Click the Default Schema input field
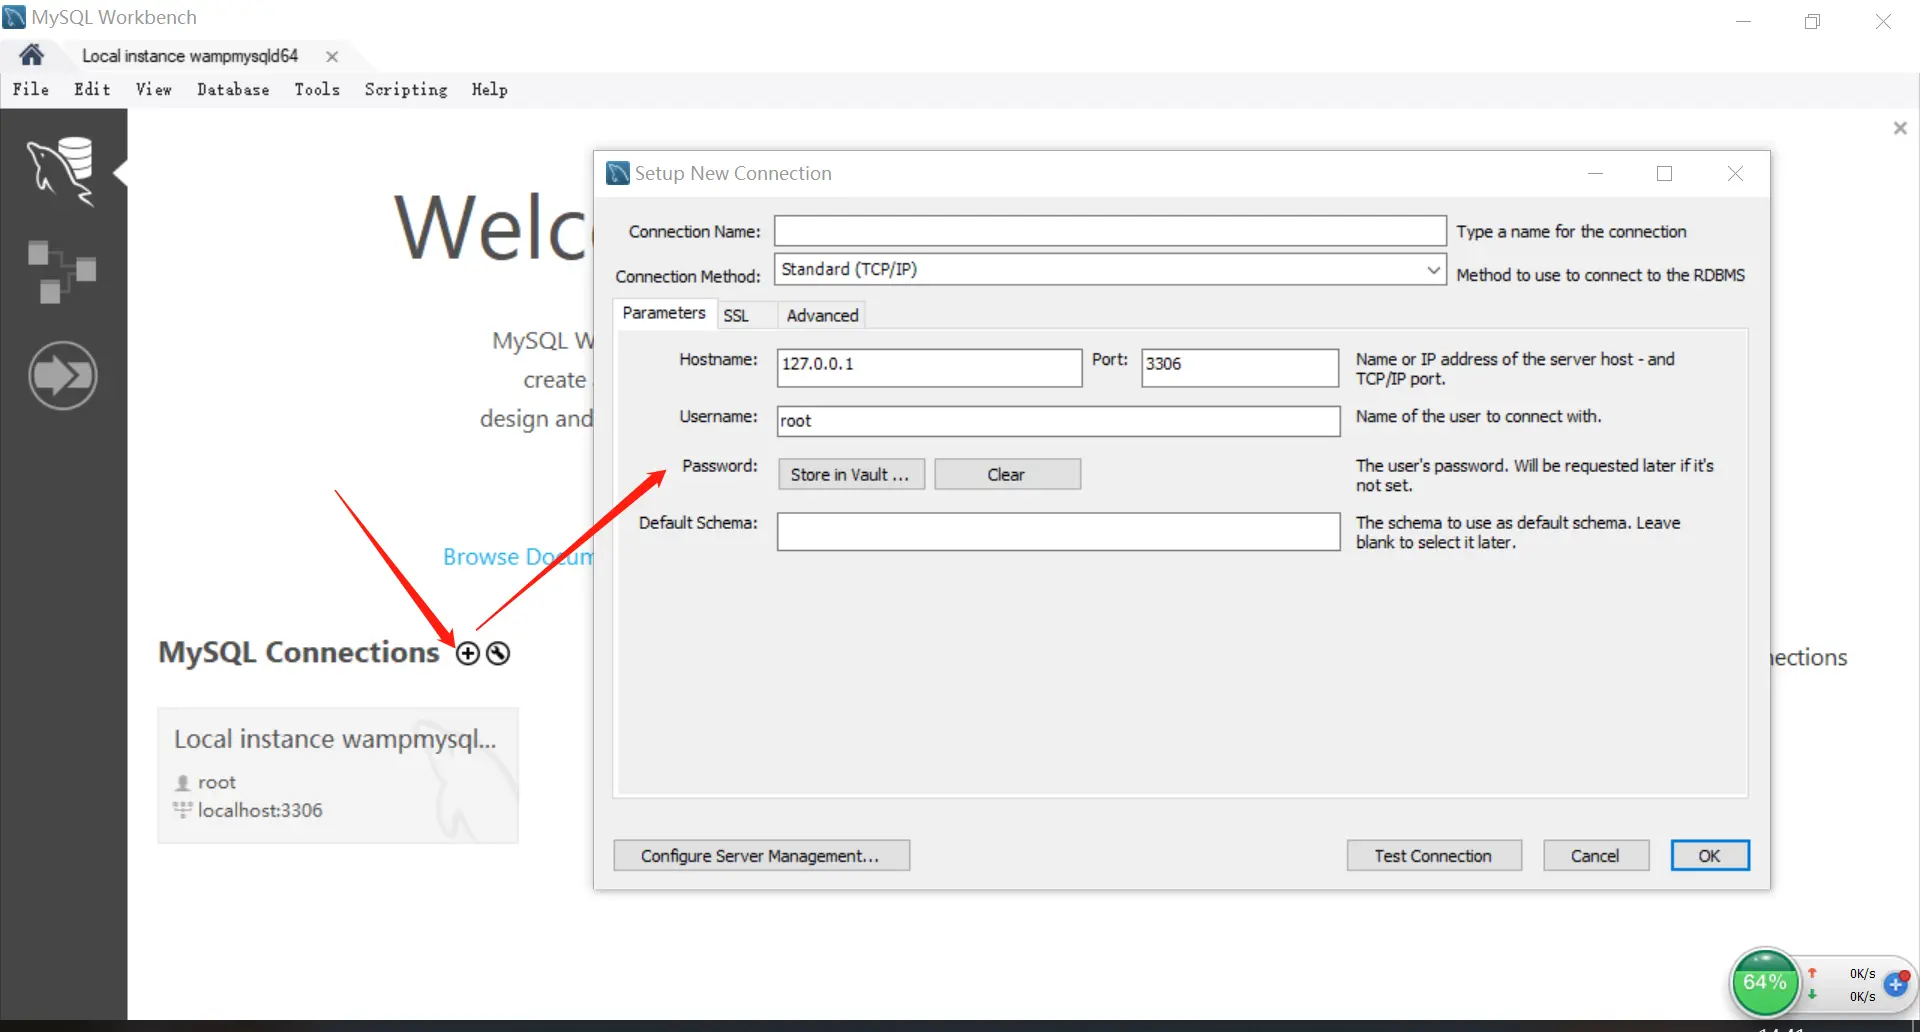 coord(1058,531)
